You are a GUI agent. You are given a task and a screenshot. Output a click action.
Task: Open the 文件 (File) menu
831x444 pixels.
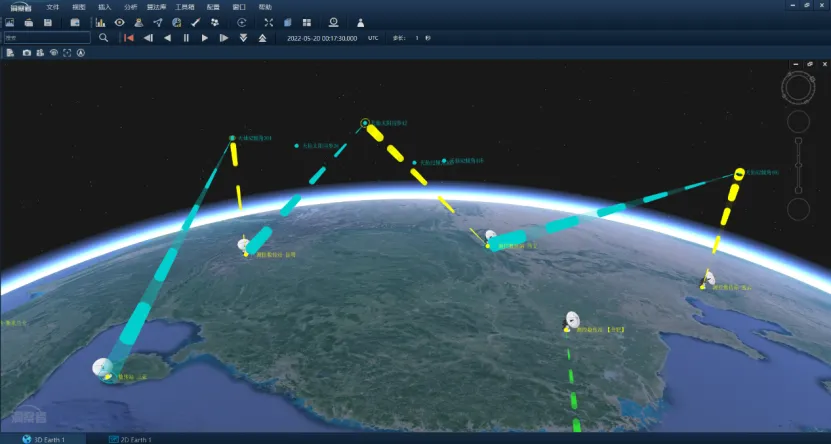pyautogui.click(x=53, y=7)
